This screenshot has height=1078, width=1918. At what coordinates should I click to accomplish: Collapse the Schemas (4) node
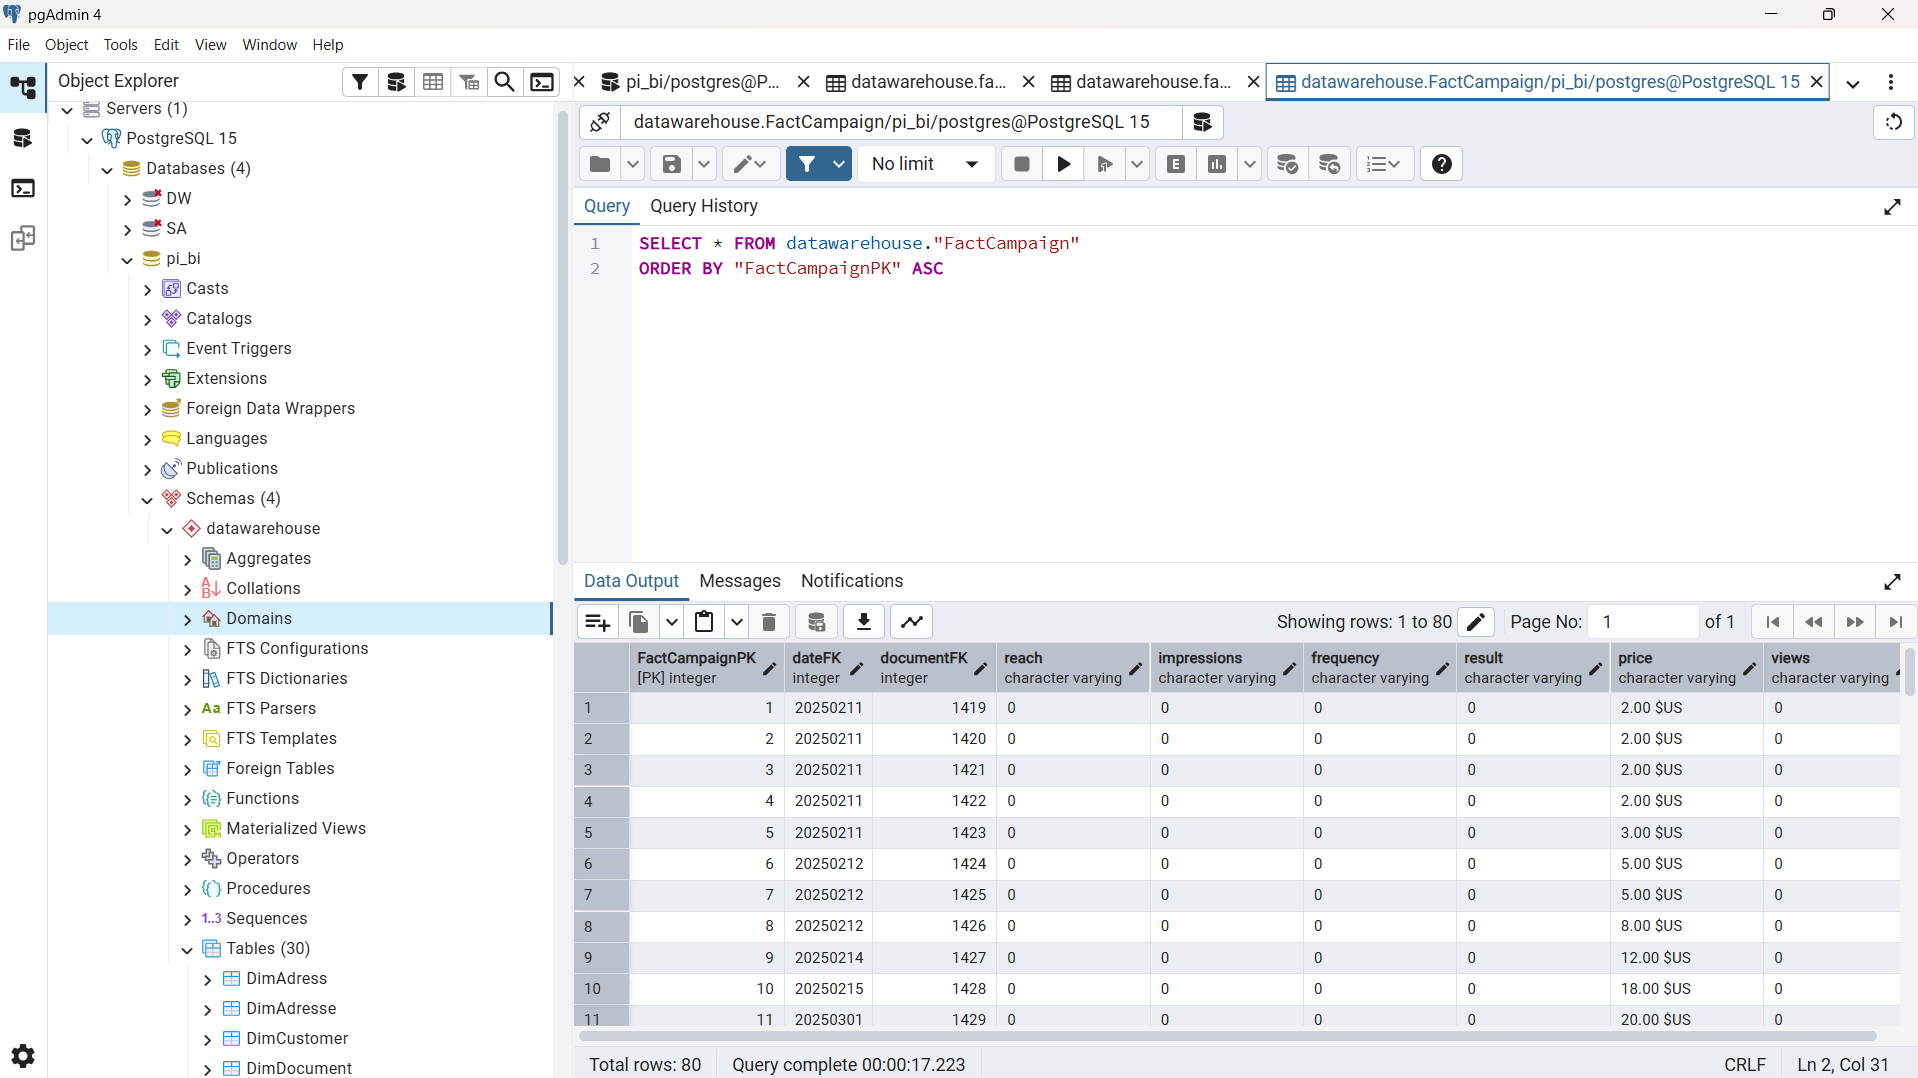[147, 499]
